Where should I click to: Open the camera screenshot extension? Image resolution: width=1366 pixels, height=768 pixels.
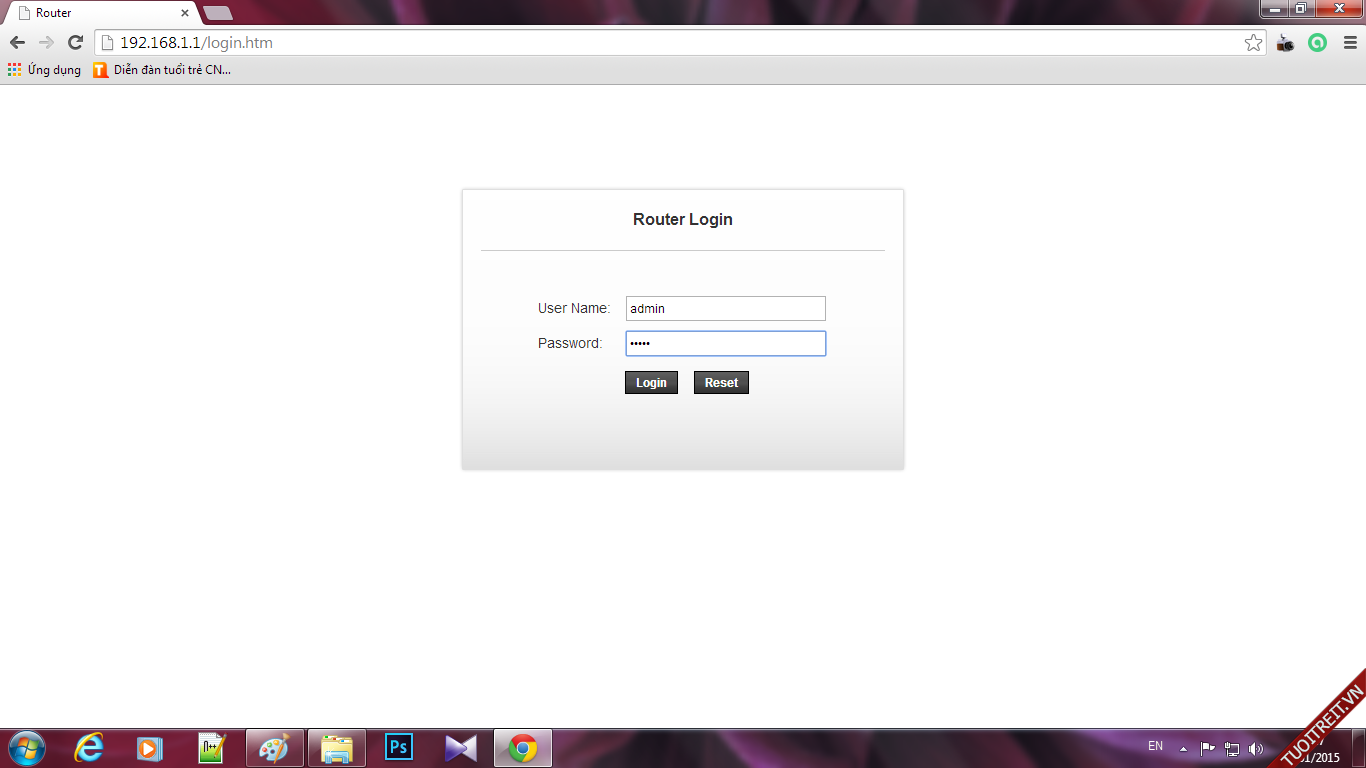[x=1286, y=43]
